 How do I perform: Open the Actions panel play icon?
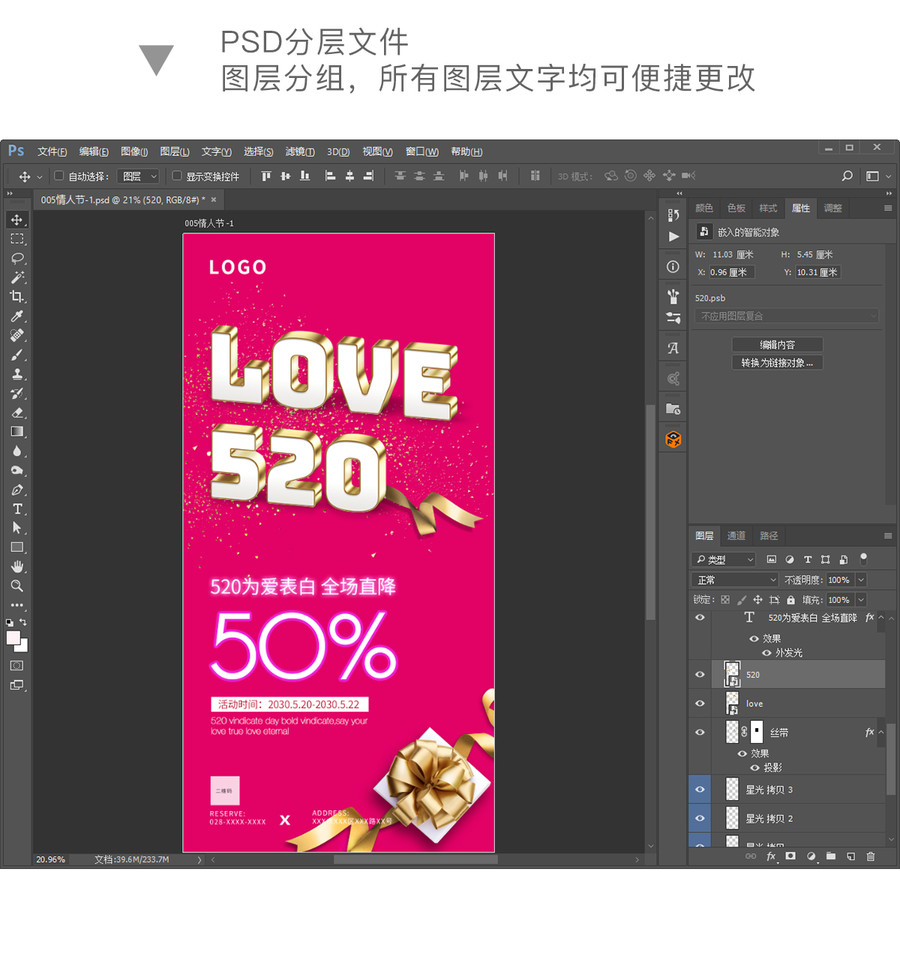click(x=673, y=237)
